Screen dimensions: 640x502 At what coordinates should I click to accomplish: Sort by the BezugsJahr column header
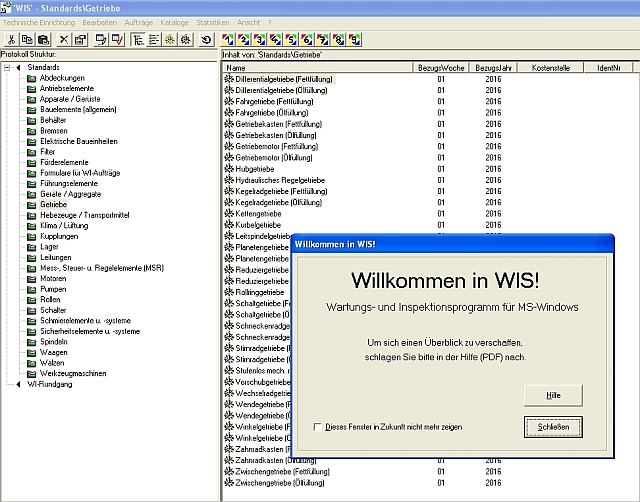point(493,68)
